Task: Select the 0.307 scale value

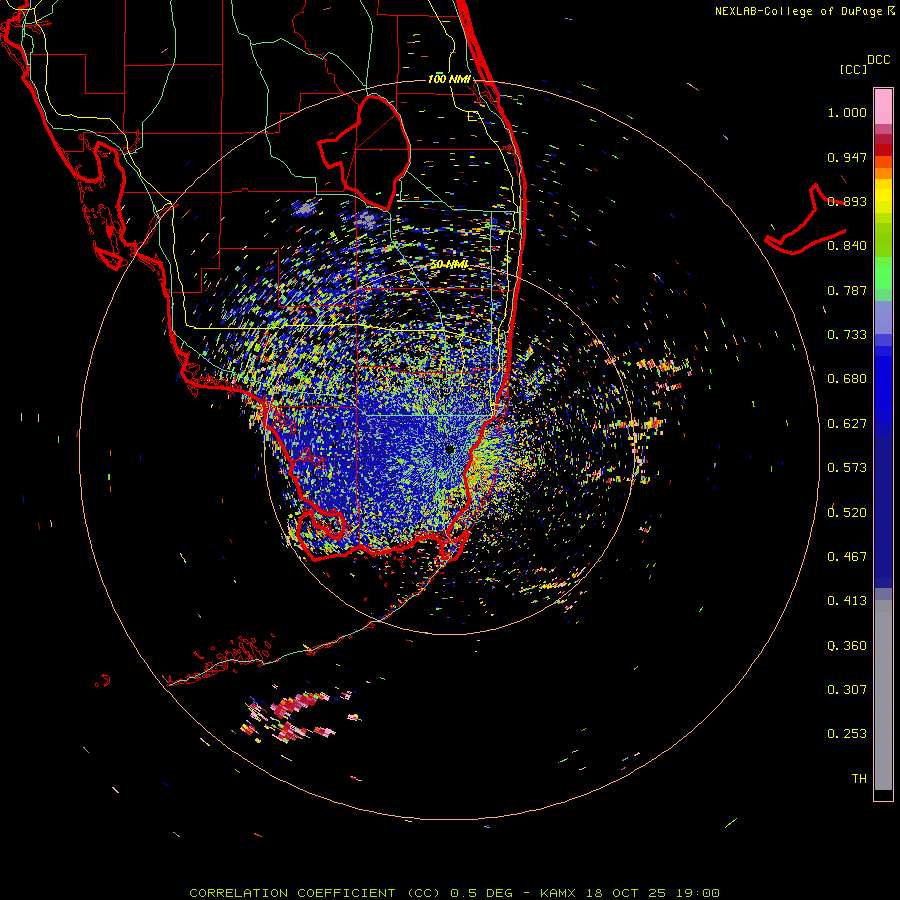Action: coord(847,690)
